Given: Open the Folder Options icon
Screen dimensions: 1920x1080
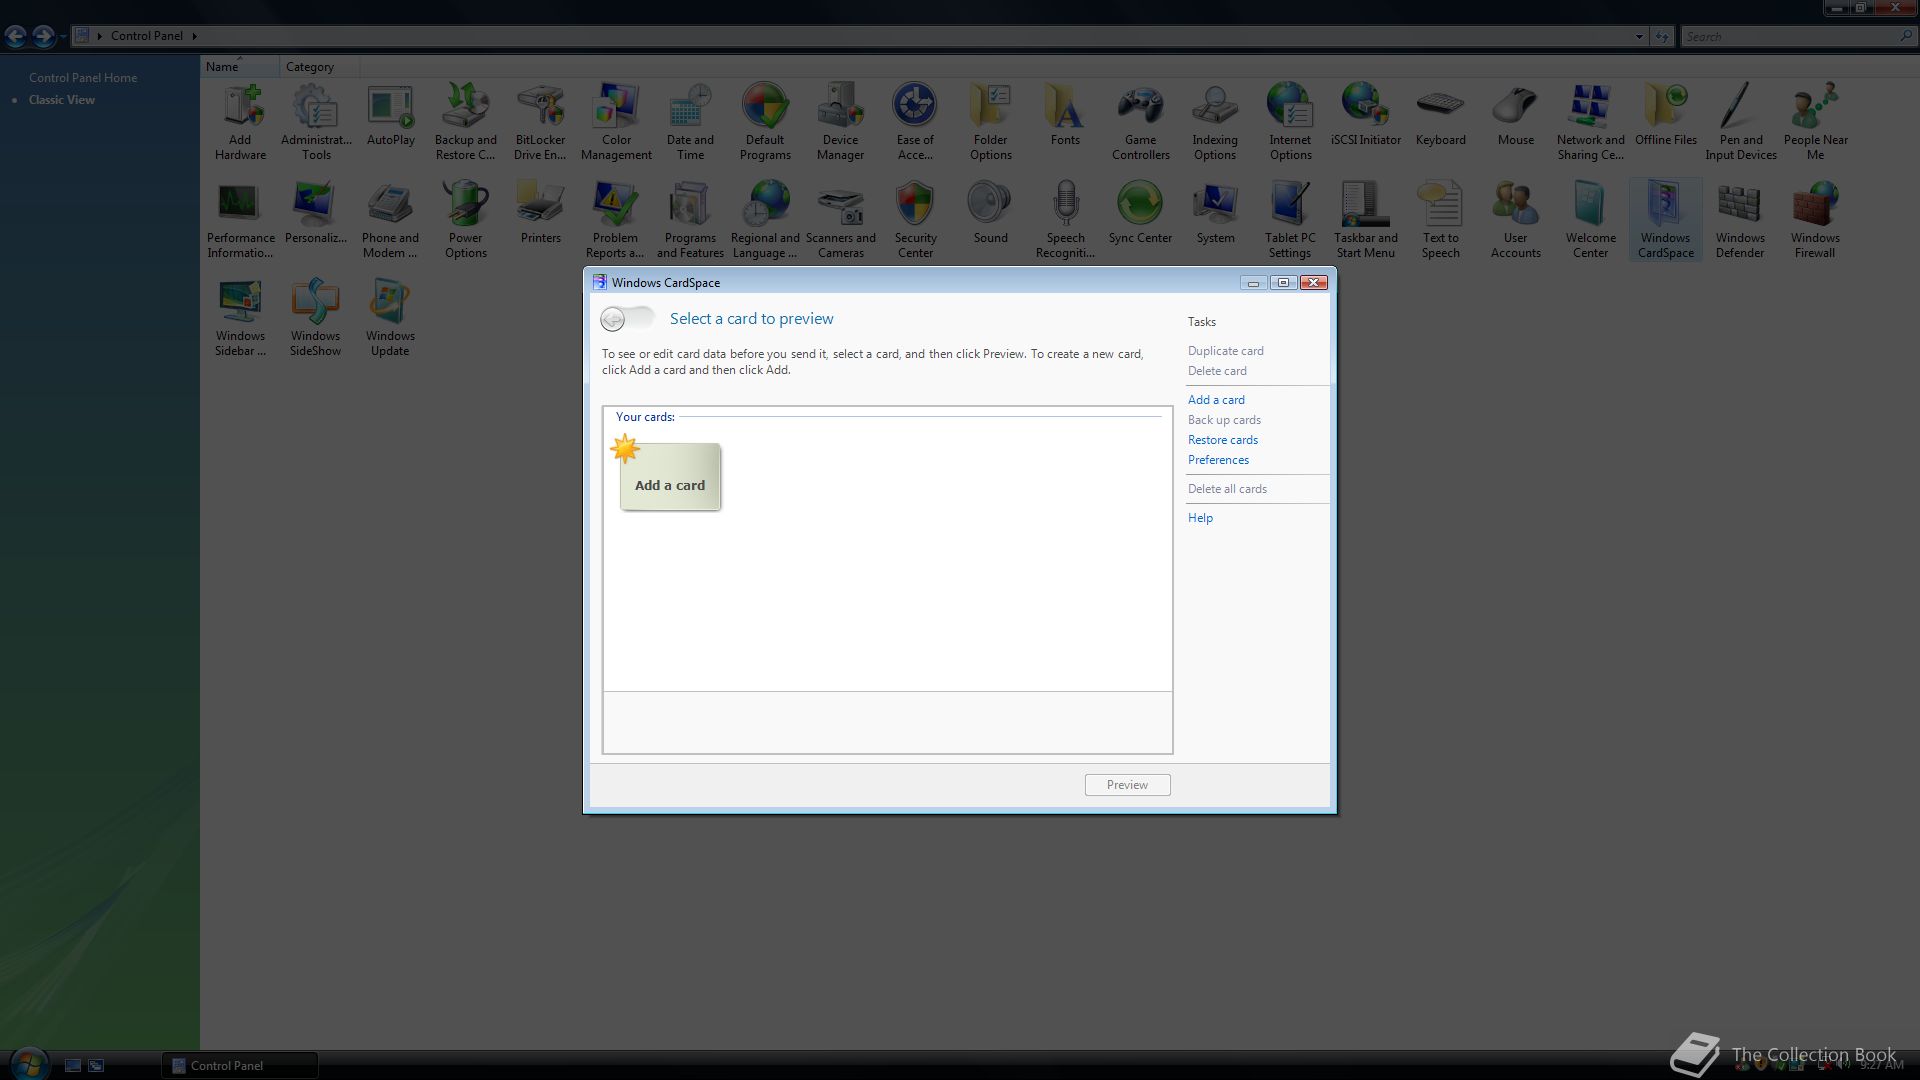Looking at the screenshot, I should point(990,122).
